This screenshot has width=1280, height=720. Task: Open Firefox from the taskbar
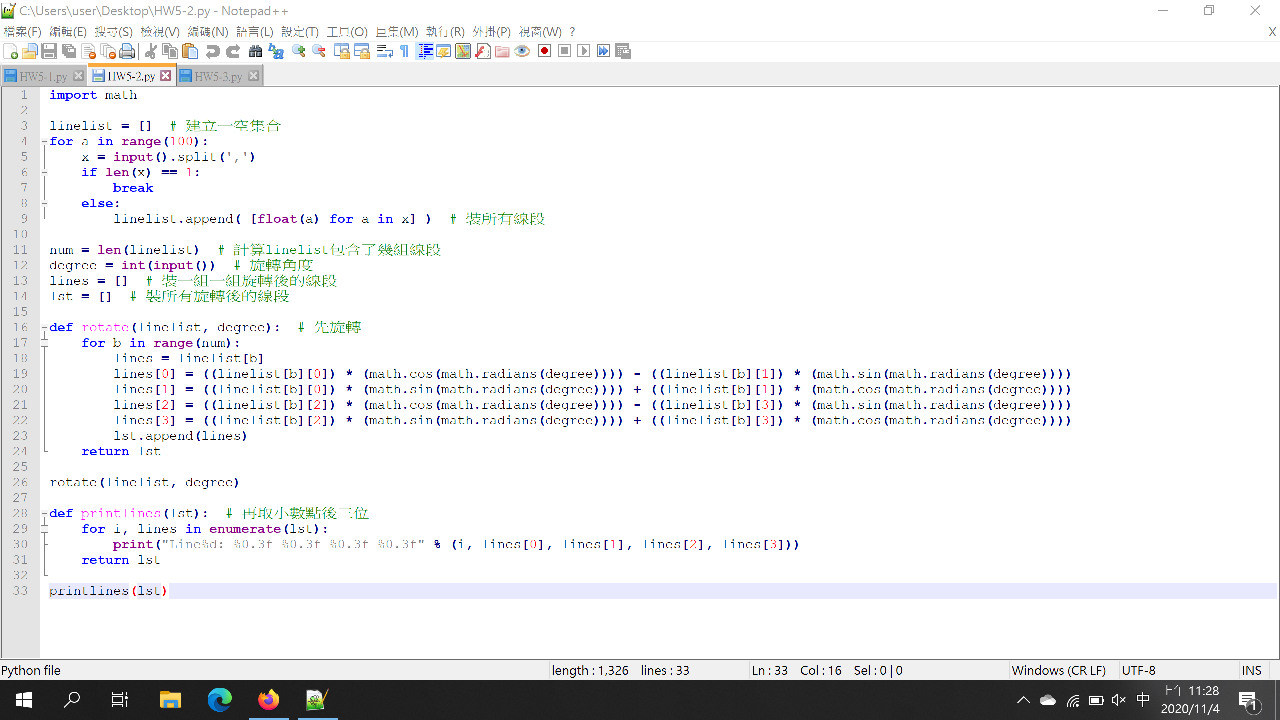[x=268, y=700]
